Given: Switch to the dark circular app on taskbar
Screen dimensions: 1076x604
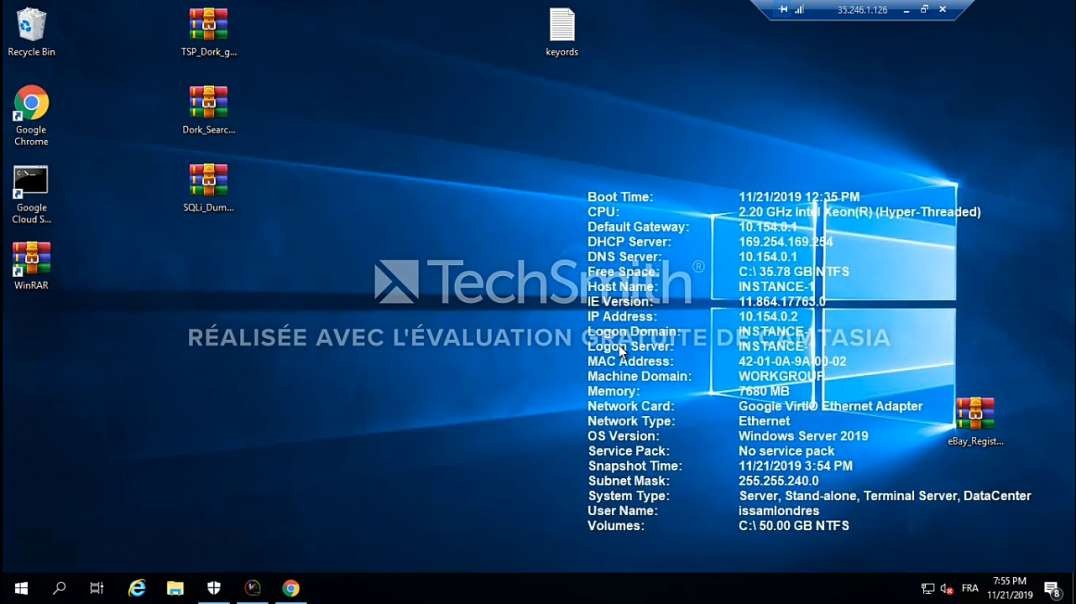Looking at the screenshot, I should [253, 588].
